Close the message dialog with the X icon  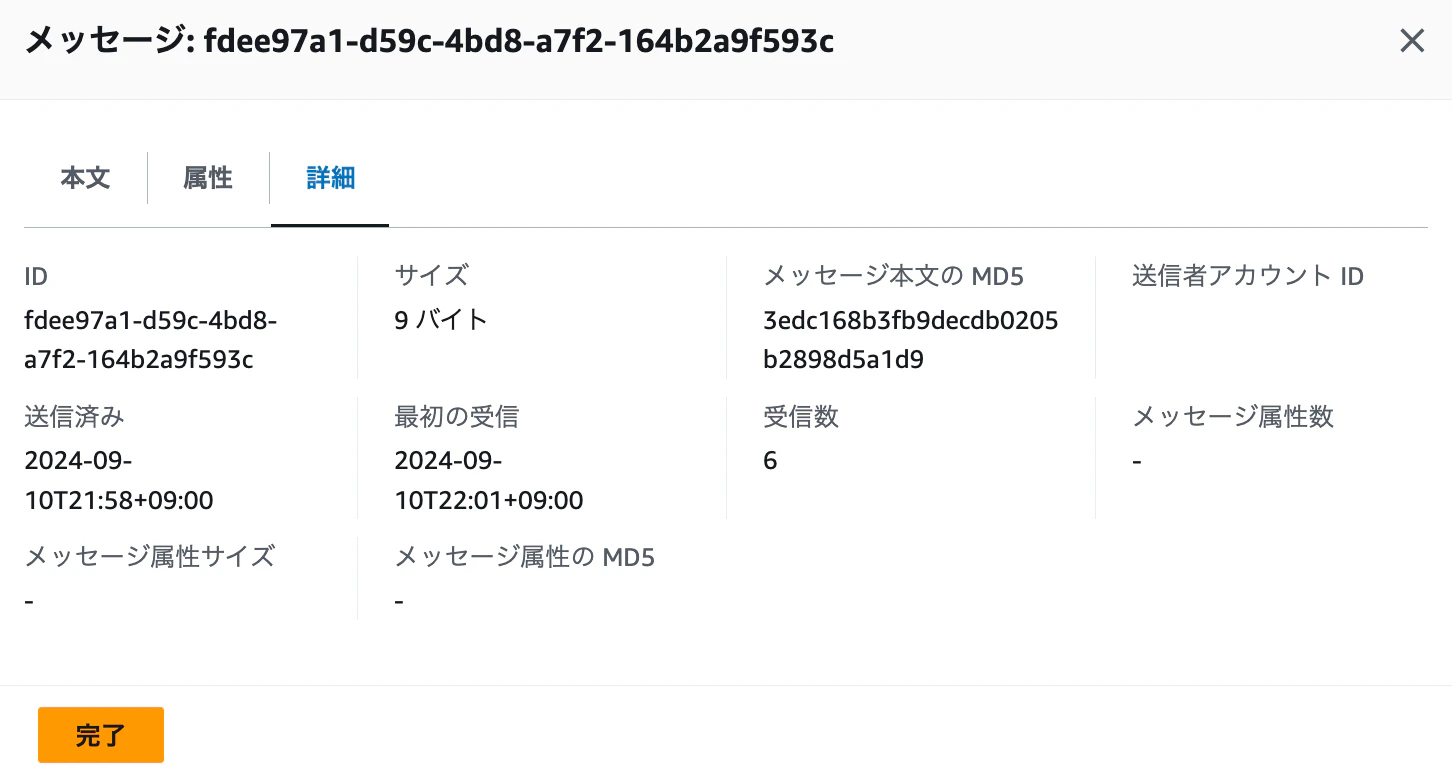click(1411, 41)
